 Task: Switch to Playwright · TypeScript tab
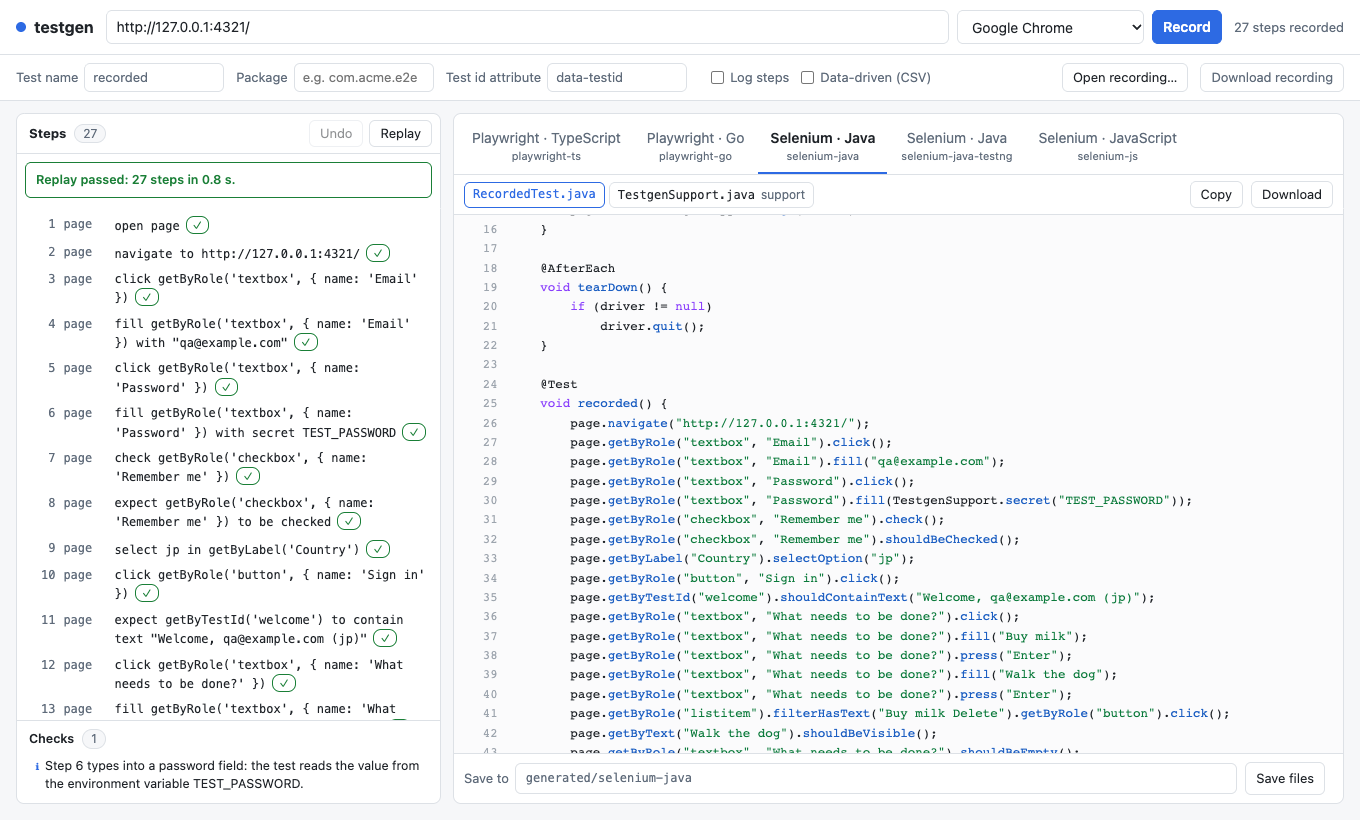point(546,146)
